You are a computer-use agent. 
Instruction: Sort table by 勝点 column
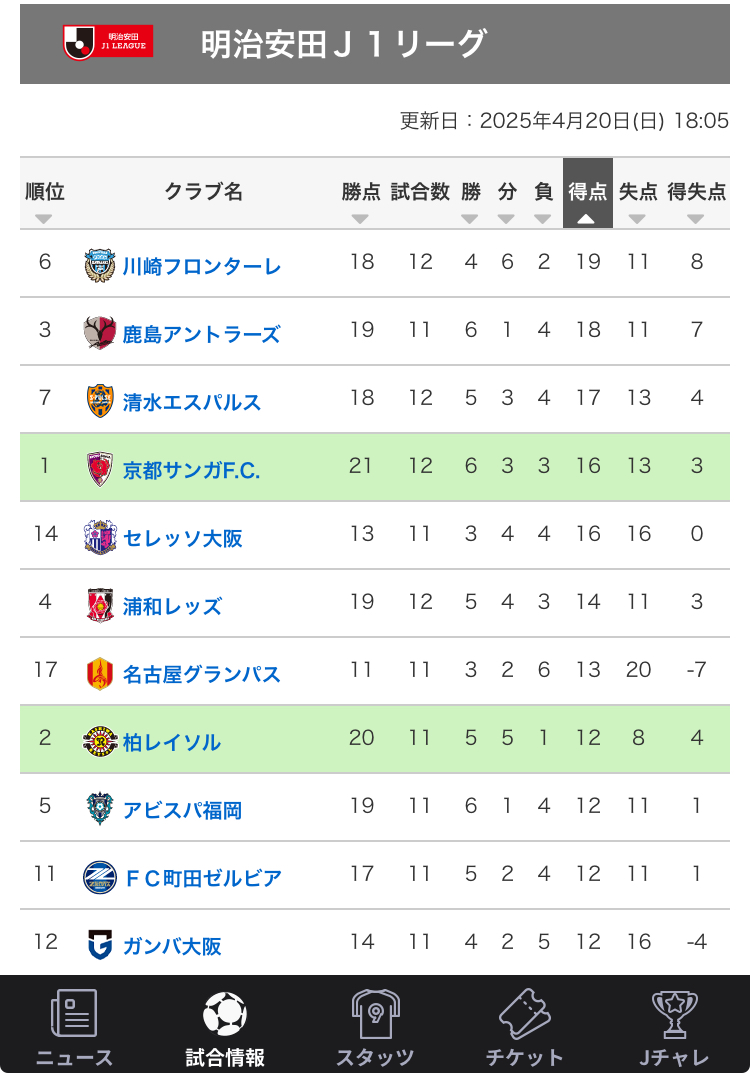[361, 194]
